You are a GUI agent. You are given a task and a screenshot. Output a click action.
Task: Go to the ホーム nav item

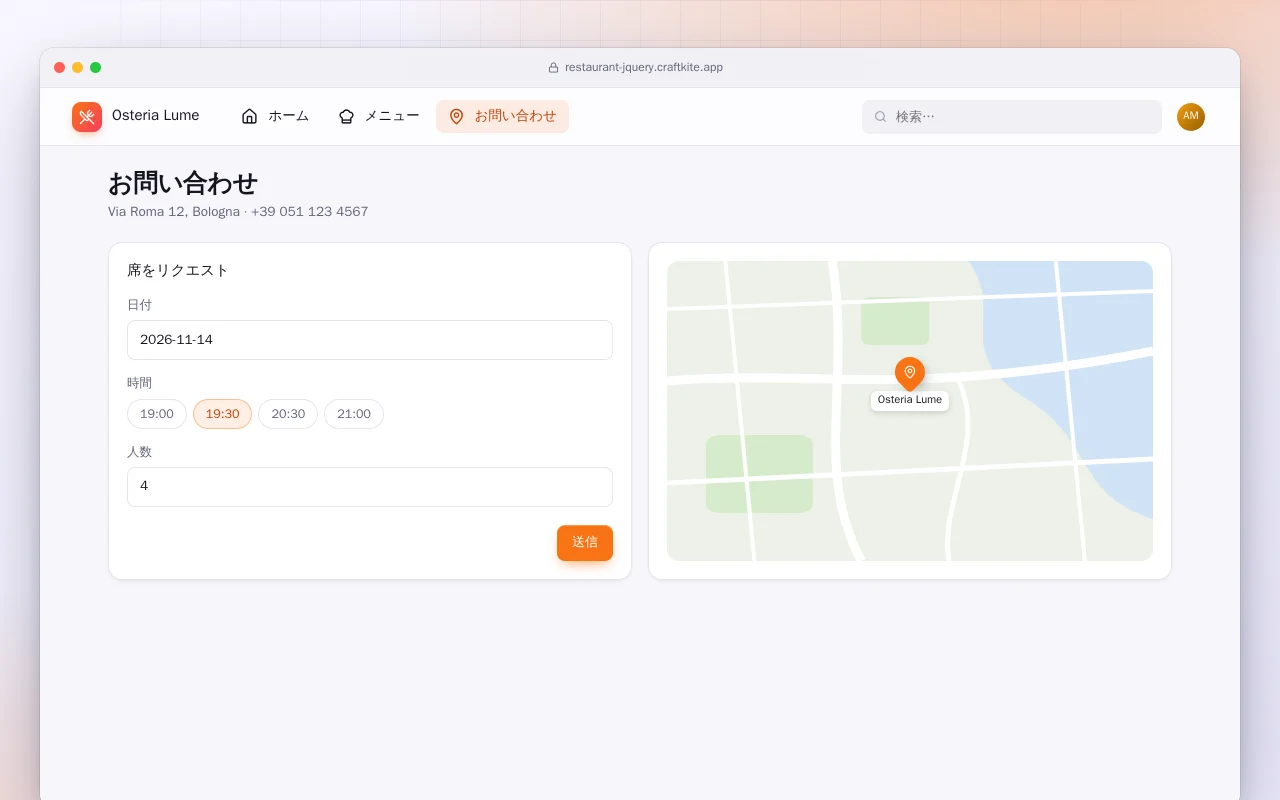coord(275,116)
